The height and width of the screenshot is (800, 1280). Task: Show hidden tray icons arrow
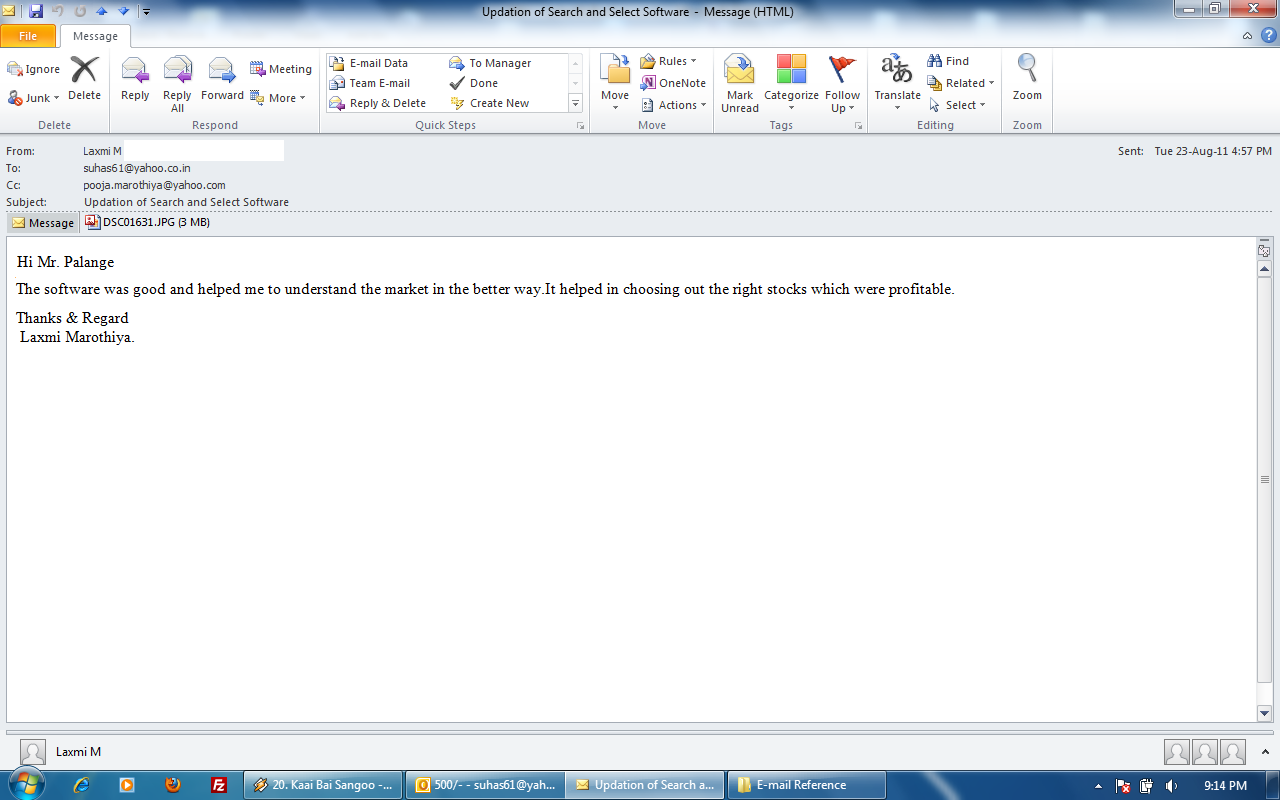tap(1099, 786)
